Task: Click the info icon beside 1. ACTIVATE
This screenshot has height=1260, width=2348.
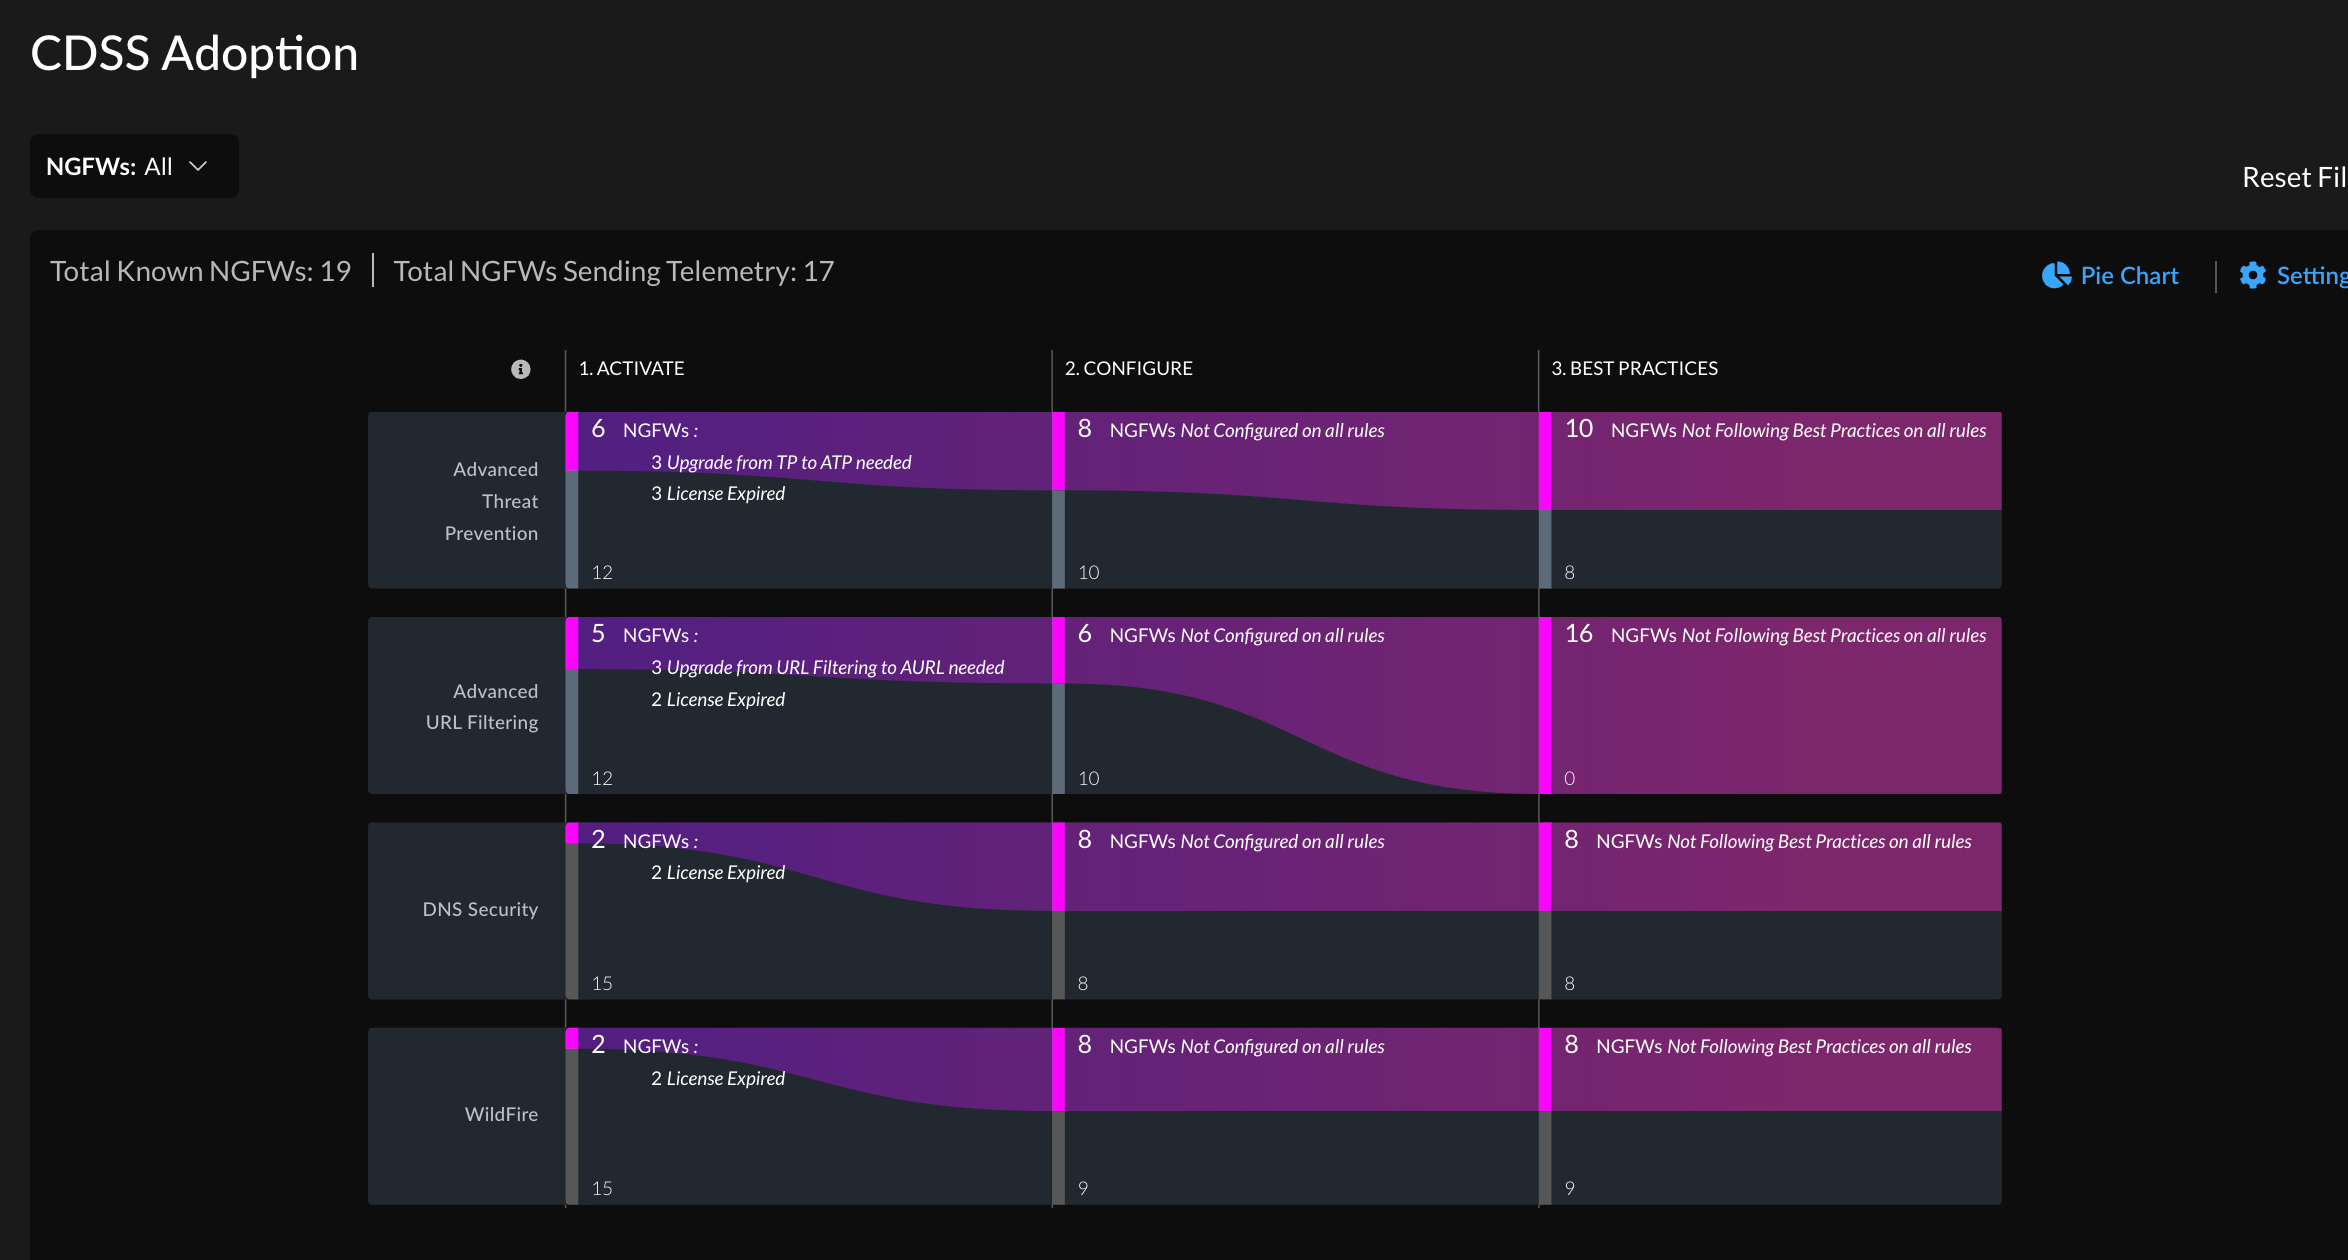Action: pyautogui.click(x=520, y=369)
